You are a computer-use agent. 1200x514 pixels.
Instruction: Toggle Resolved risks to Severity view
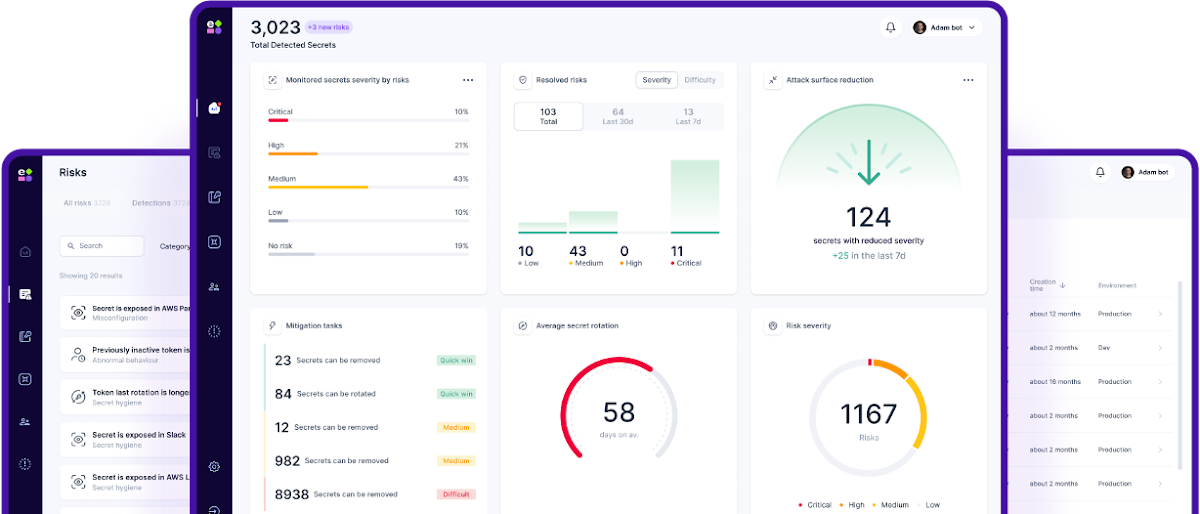click(657, 80)
